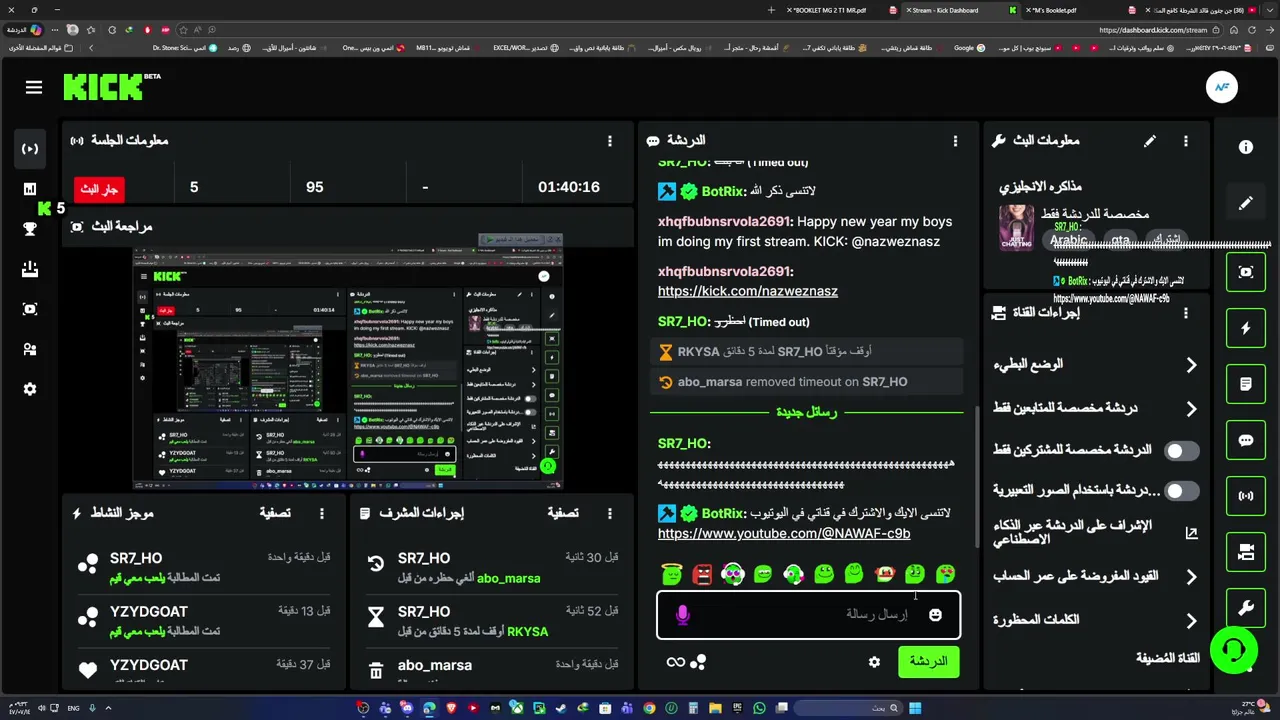1280x720 pixels.
Task: Open options menu of معلومات البث panel
Action: (x=1186, y=141)
